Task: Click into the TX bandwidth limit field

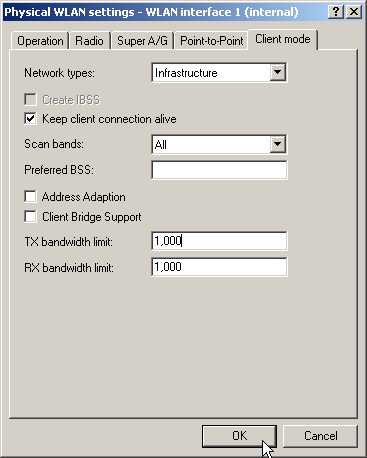Action: point(219,241)
